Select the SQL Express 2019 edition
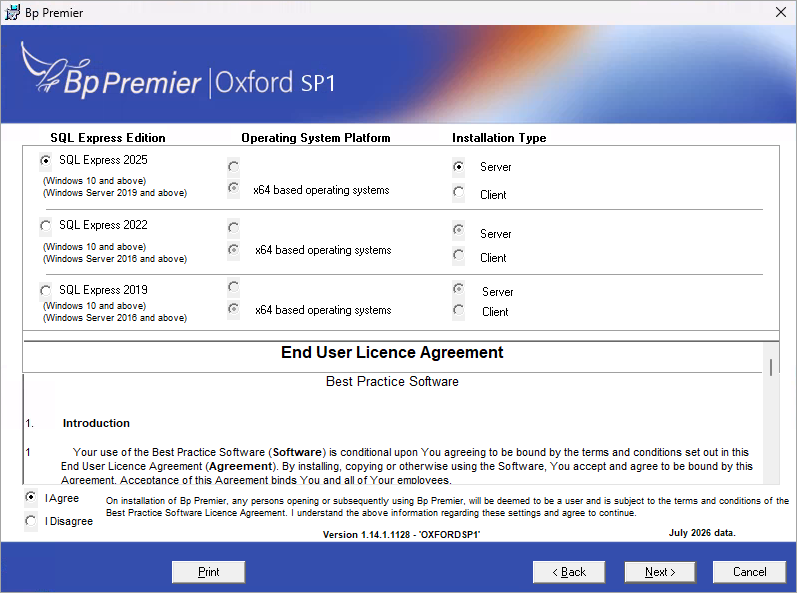This screenshot has height=593, width=797. pos(46,291)
